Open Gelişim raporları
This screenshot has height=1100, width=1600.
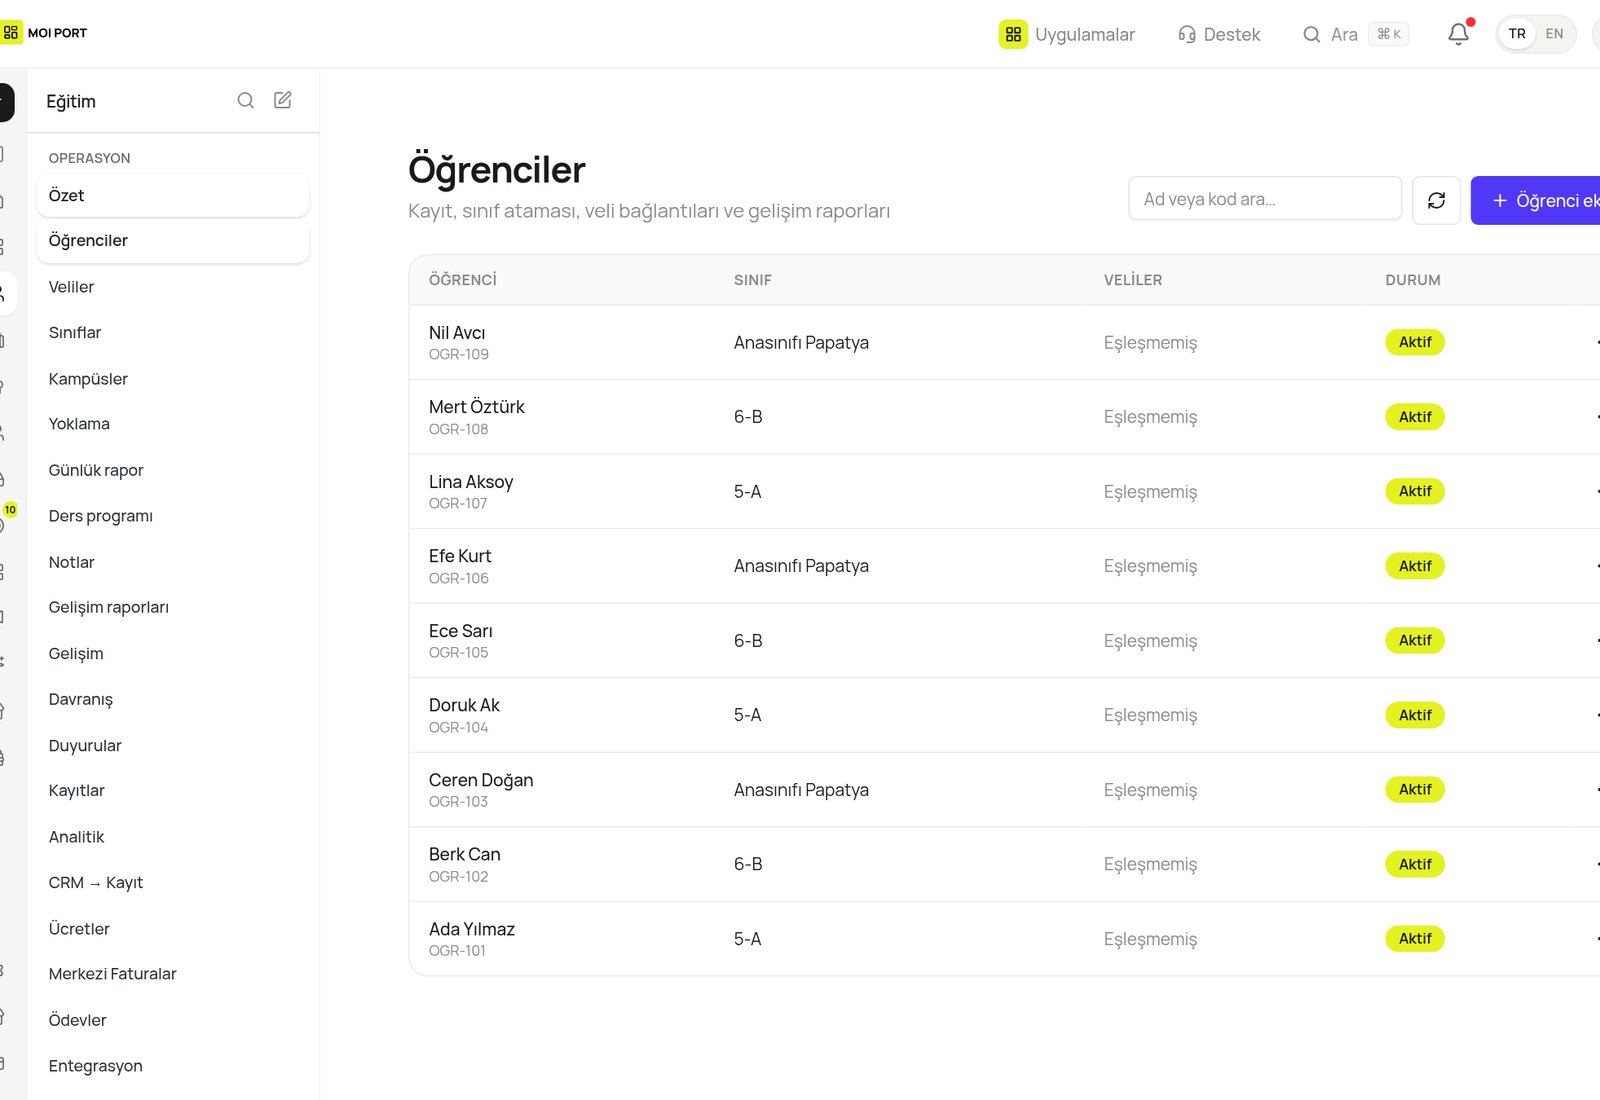tap(173, 607)
